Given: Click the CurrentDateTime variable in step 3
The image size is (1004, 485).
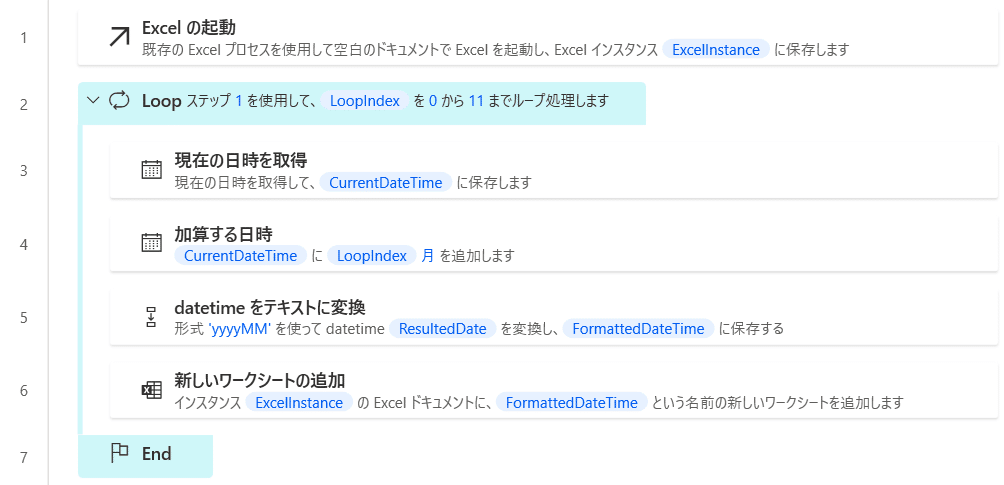Looking at the screenshot, I should (x=385, y=183).
